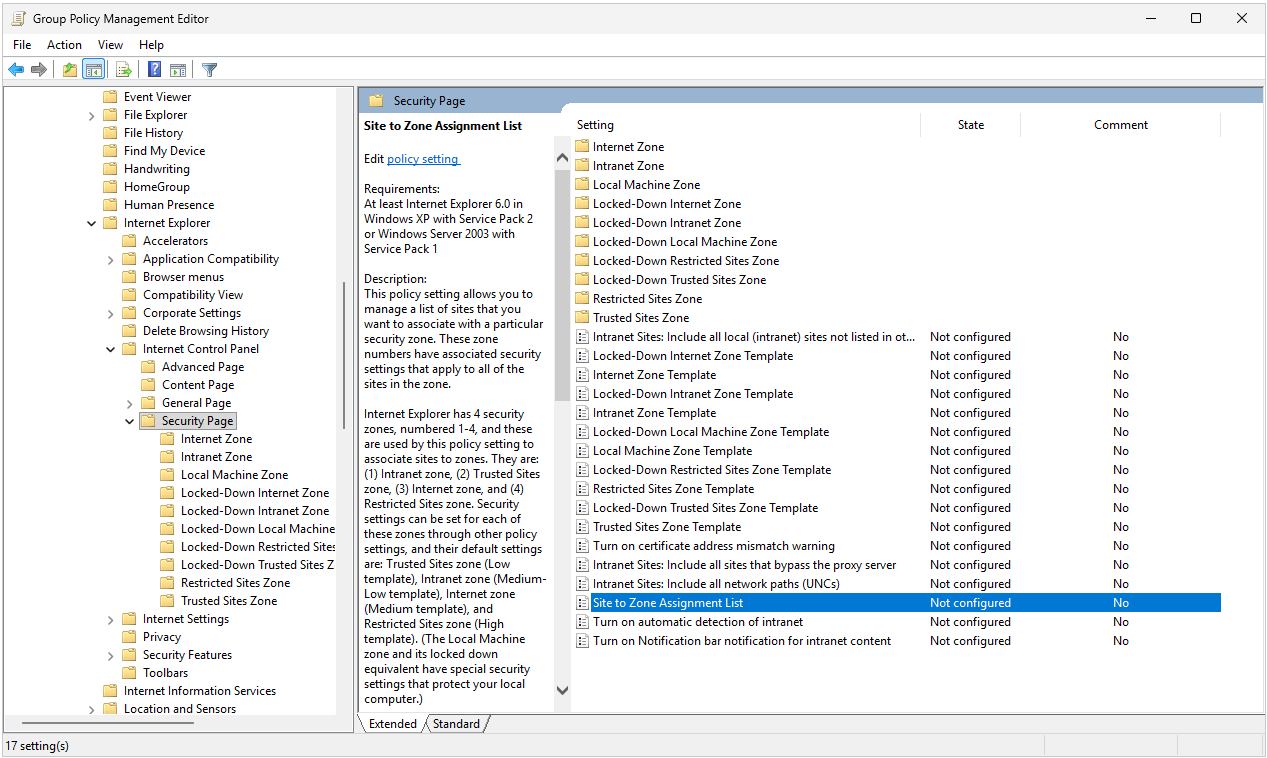Click icon next to Restricted Sites Zone Template
The width and height of the screenshot is (1267, 758).
coord(583,489)
